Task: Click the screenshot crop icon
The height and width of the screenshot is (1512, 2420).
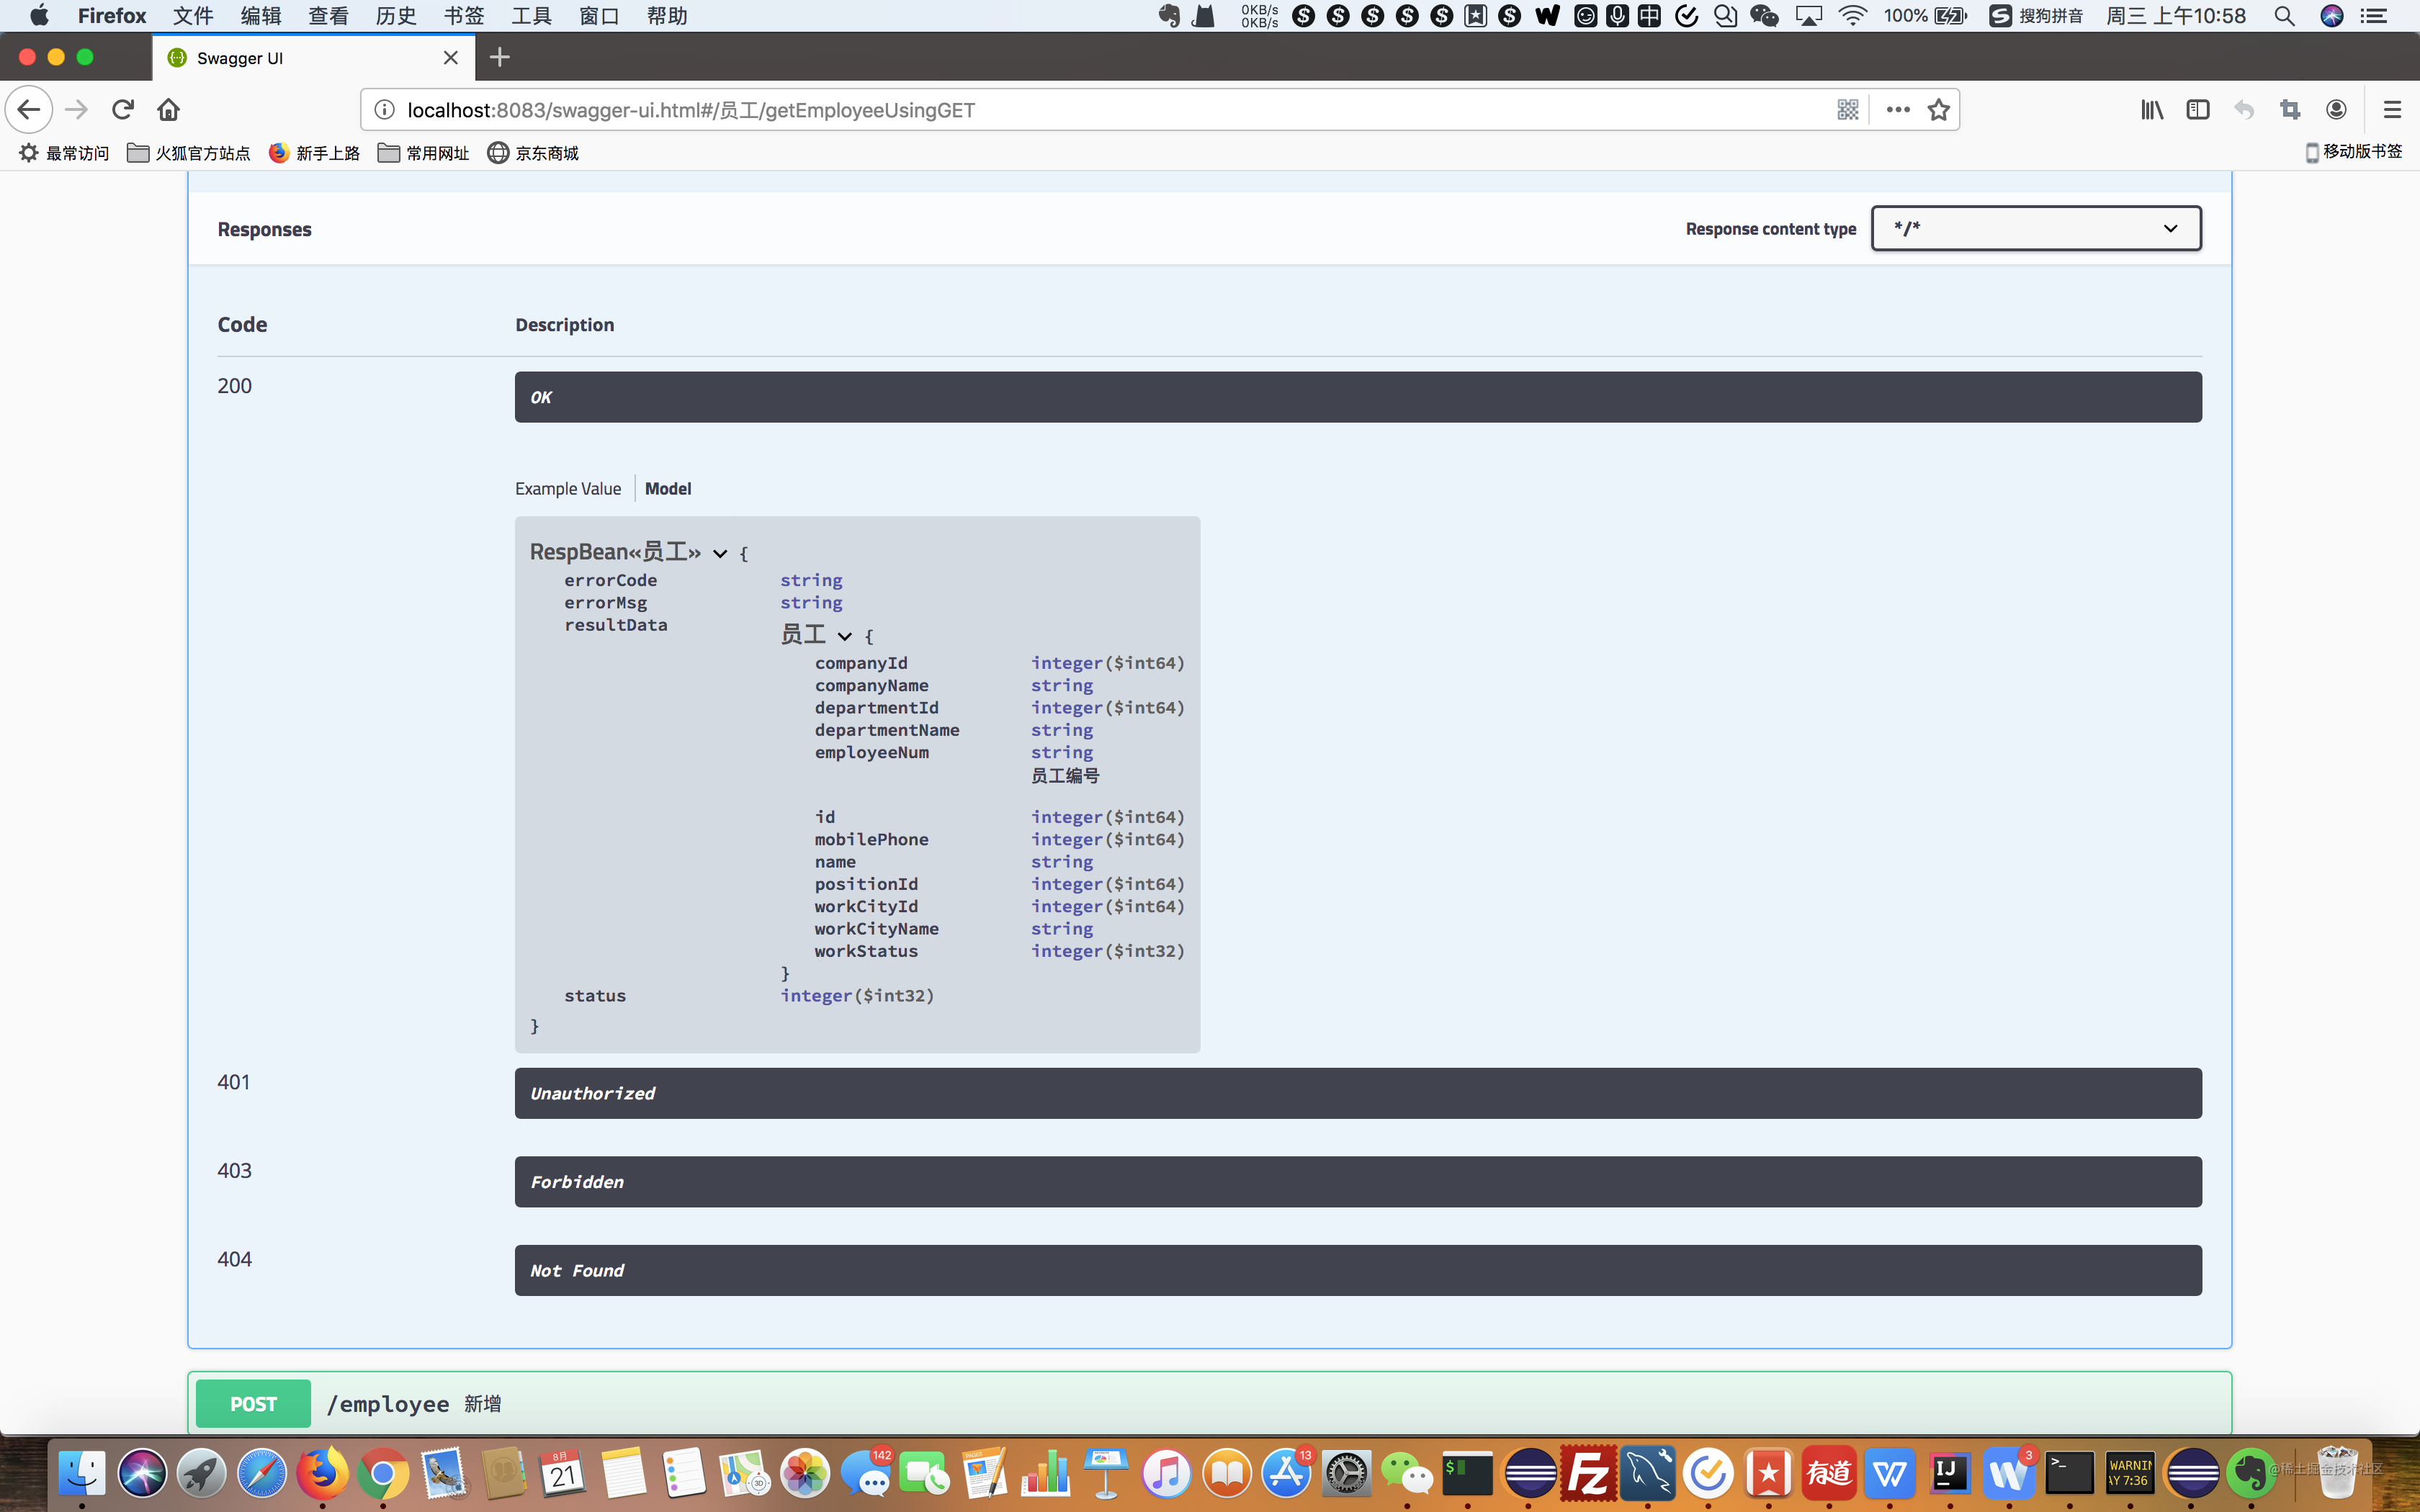Action: tap(2290, 110)
